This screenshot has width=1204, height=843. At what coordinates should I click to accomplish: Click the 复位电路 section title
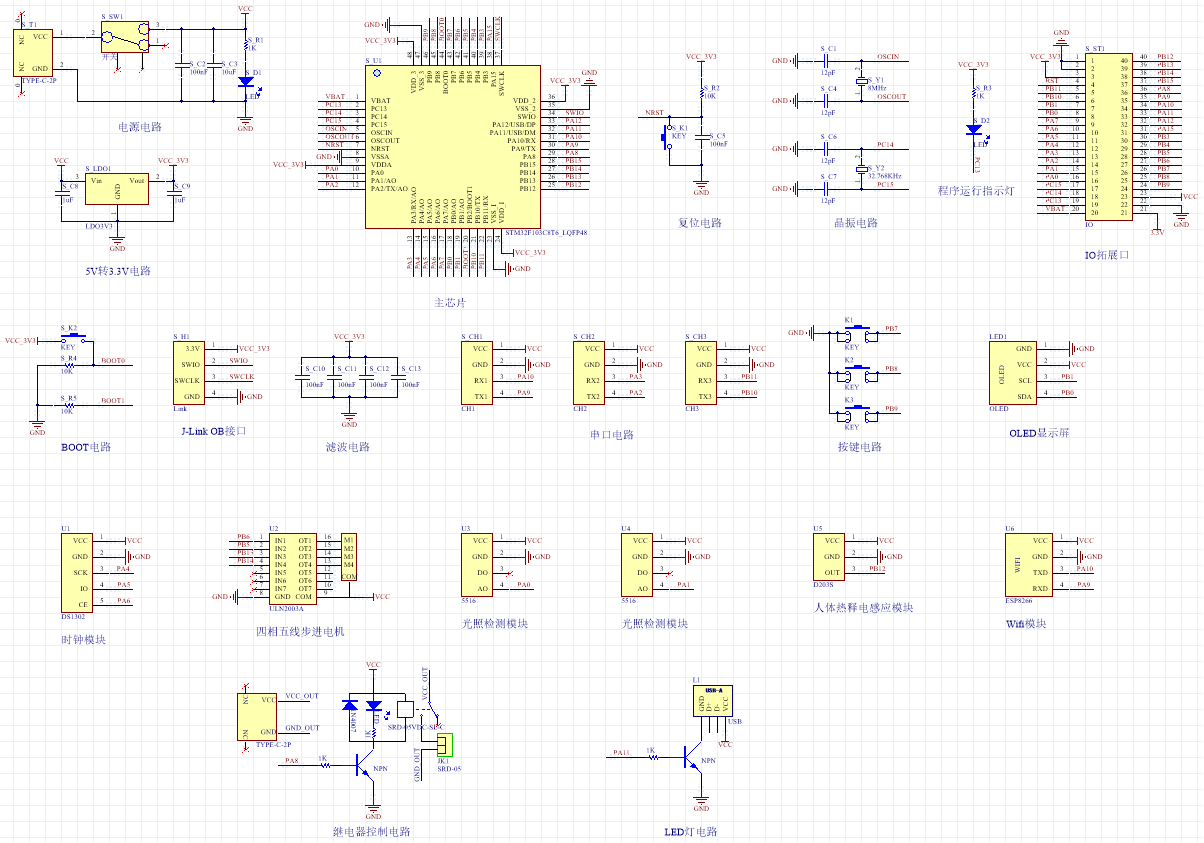click(700, 223)
